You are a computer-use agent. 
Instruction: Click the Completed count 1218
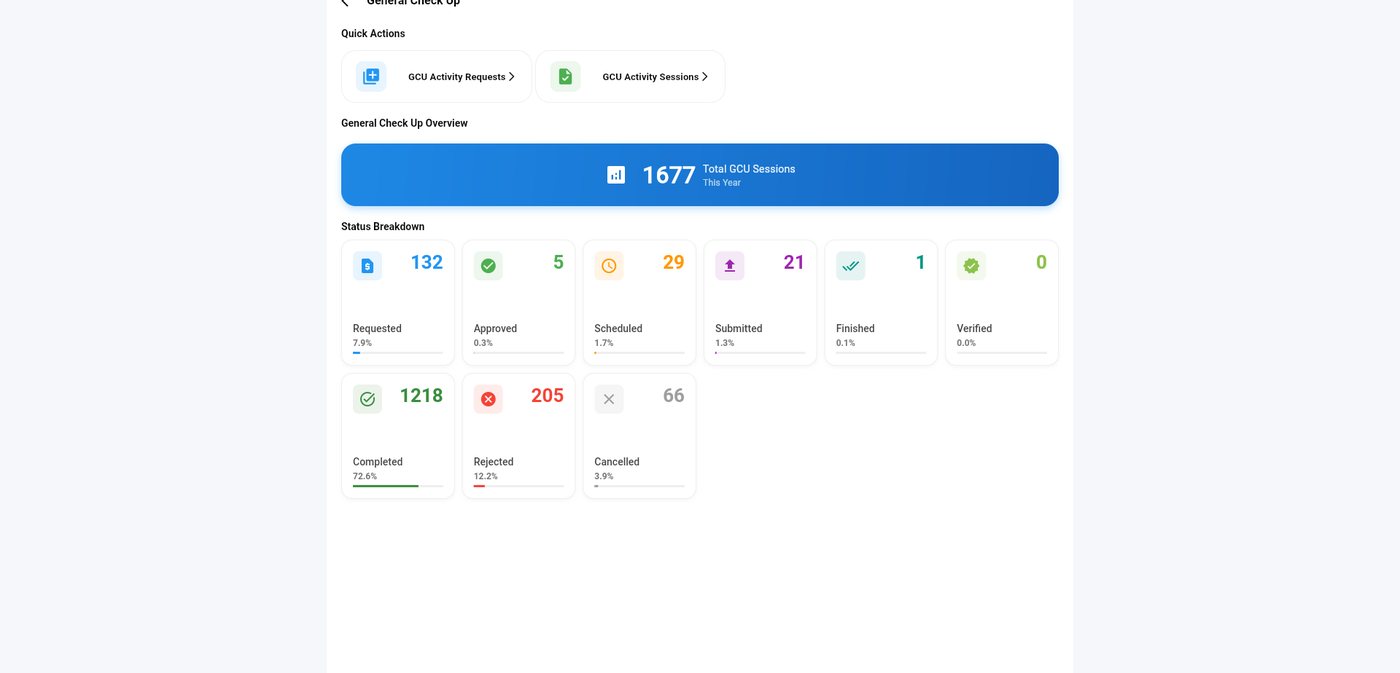coord(421,395)
